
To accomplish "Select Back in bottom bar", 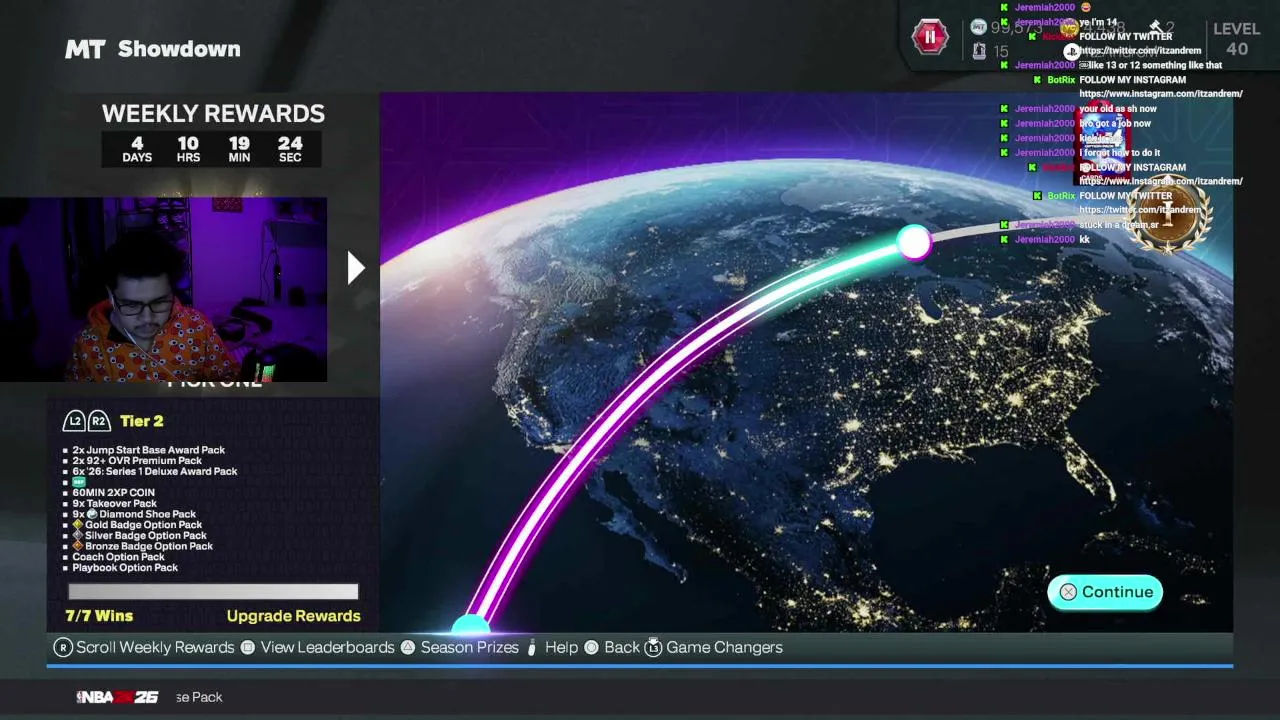I will point(621,647).
